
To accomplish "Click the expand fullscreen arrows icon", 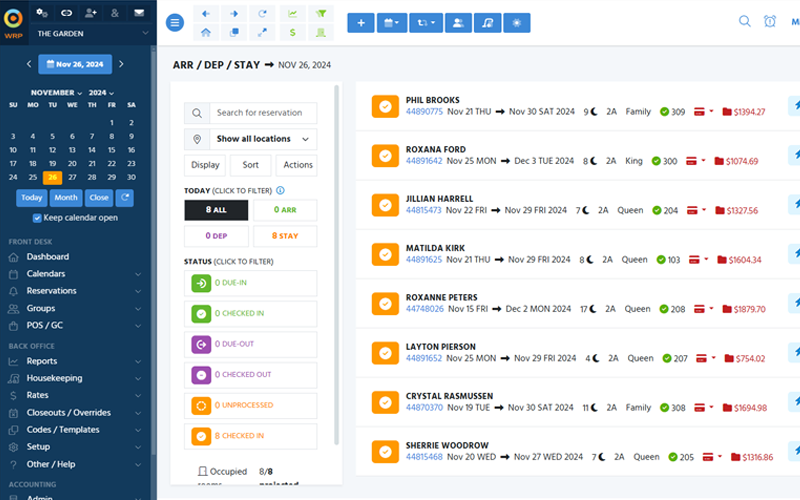I will [x=262, y=32].
